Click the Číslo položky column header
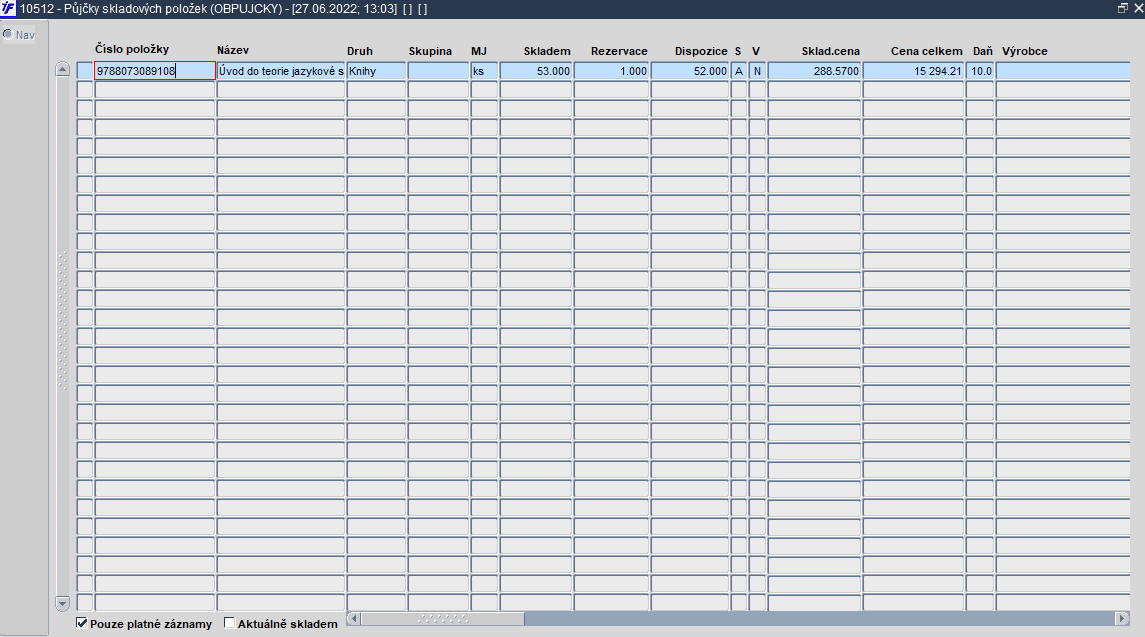This screenshot has width=1145, height=637. (x=132, y=49)
